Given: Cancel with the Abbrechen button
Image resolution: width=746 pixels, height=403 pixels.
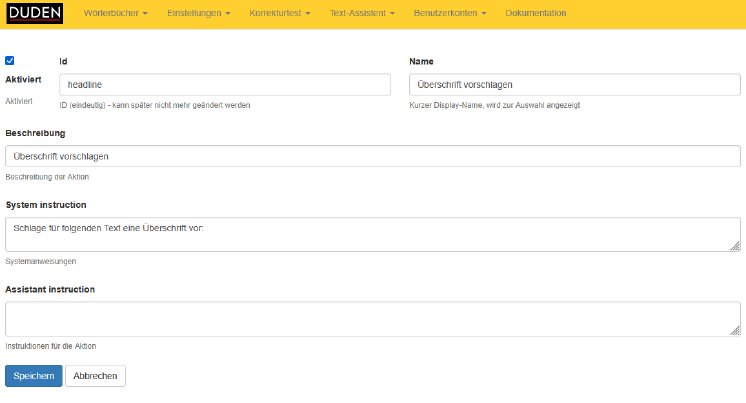Looking at the screenshot, I should (x=95, y=376).
